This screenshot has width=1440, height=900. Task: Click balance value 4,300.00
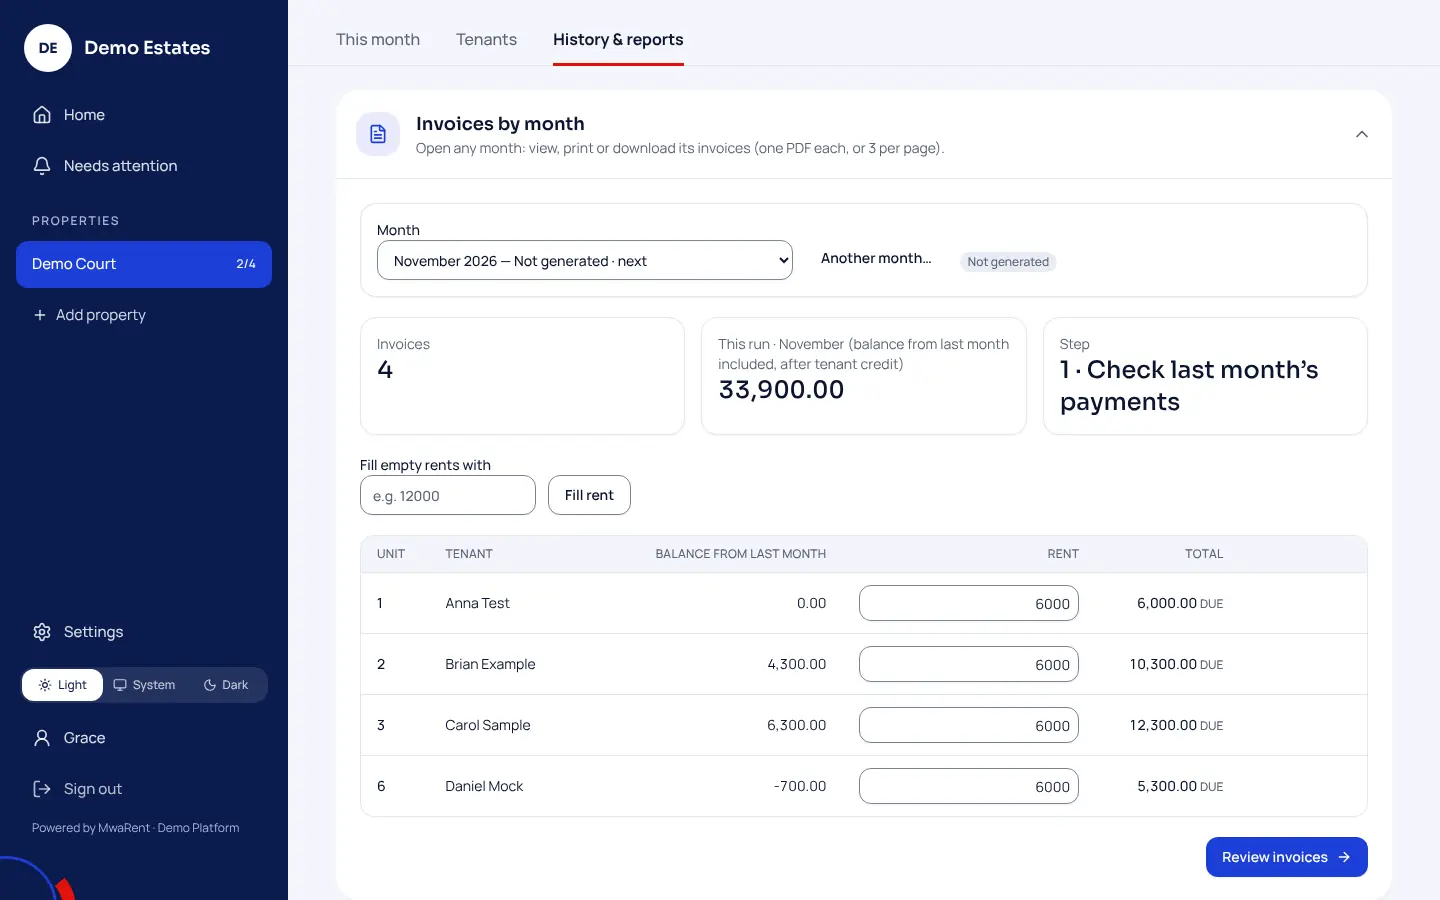(x=797, y=664)
